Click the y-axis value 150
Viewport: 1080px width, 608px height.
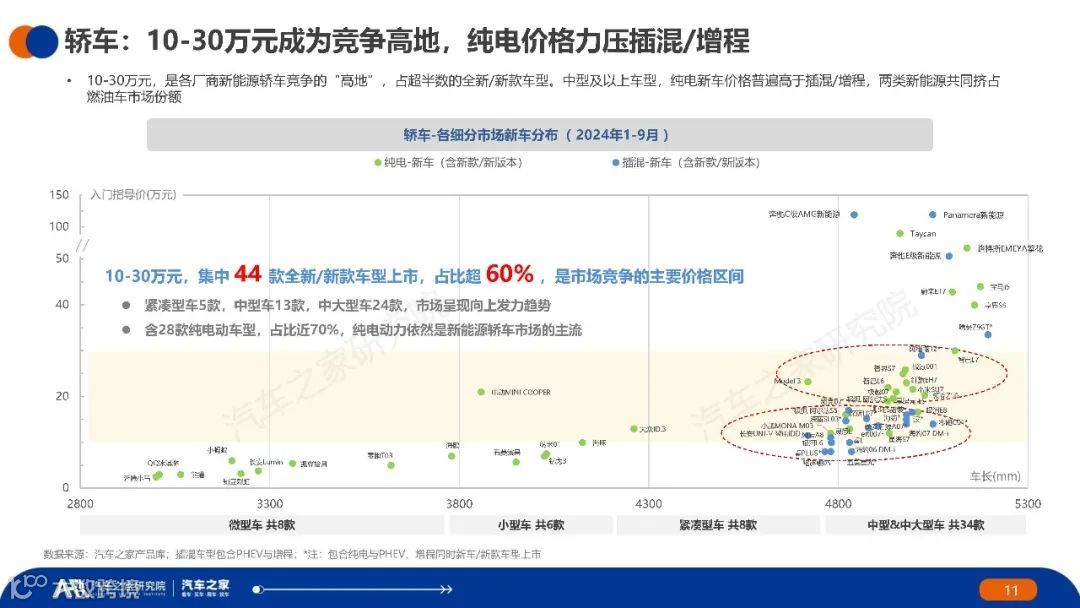pyautogui.click(x=59, y=195)
